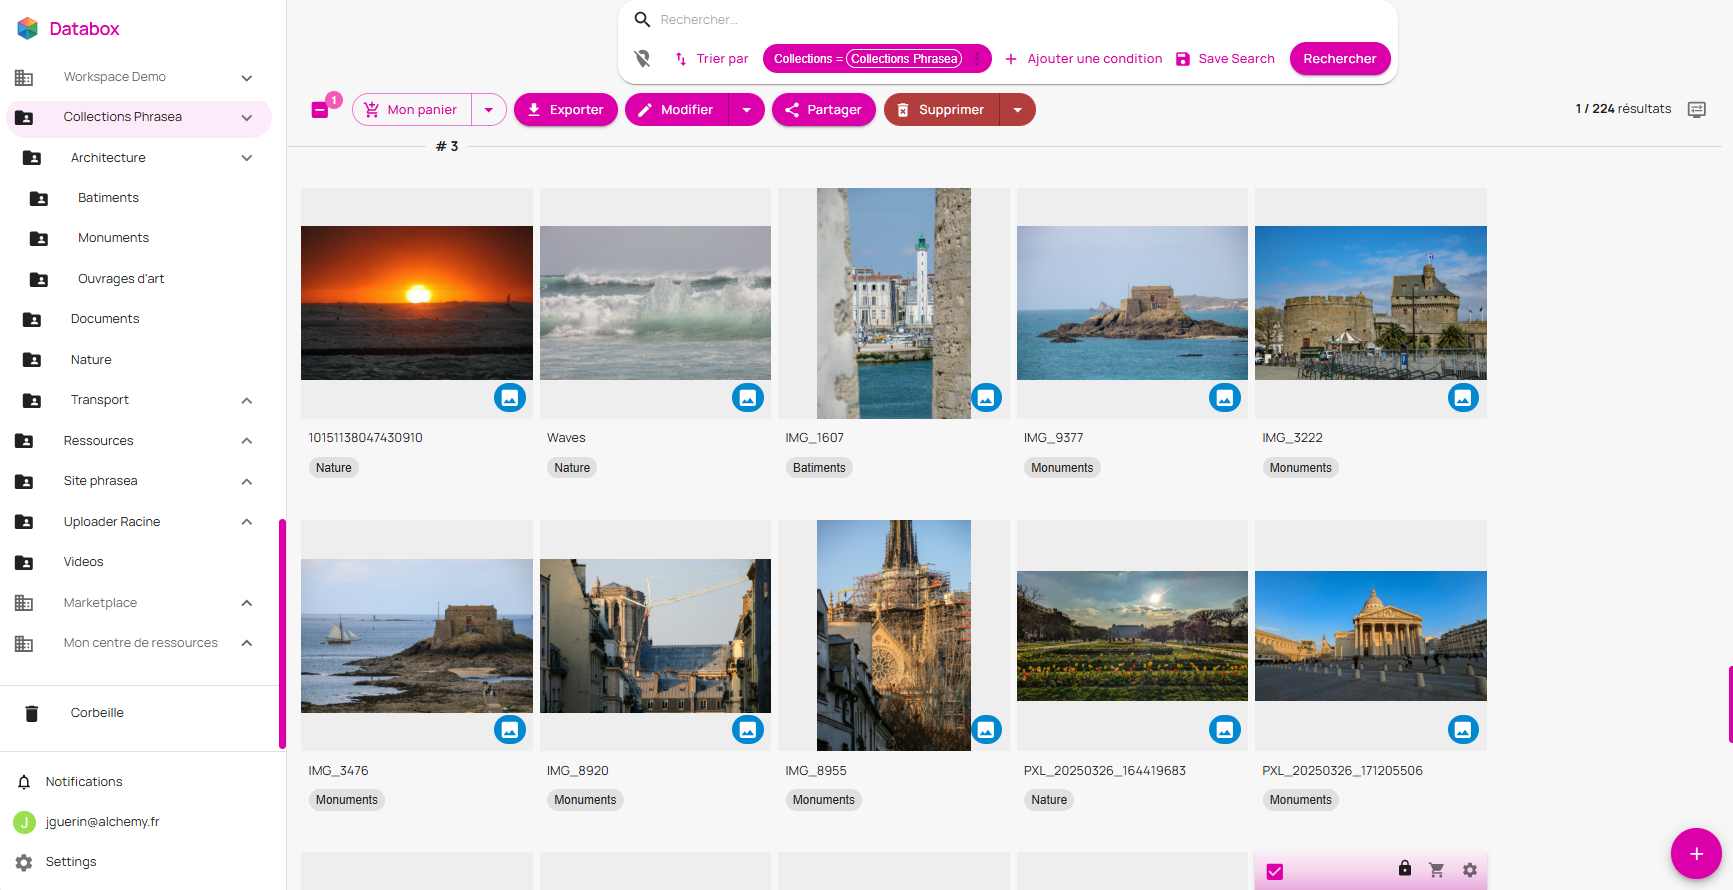Image resolution: width=1733 pixels, height=890 pixels.
Task: Open the Supprimer dropdown arrow
Action: coord(1017,110)
